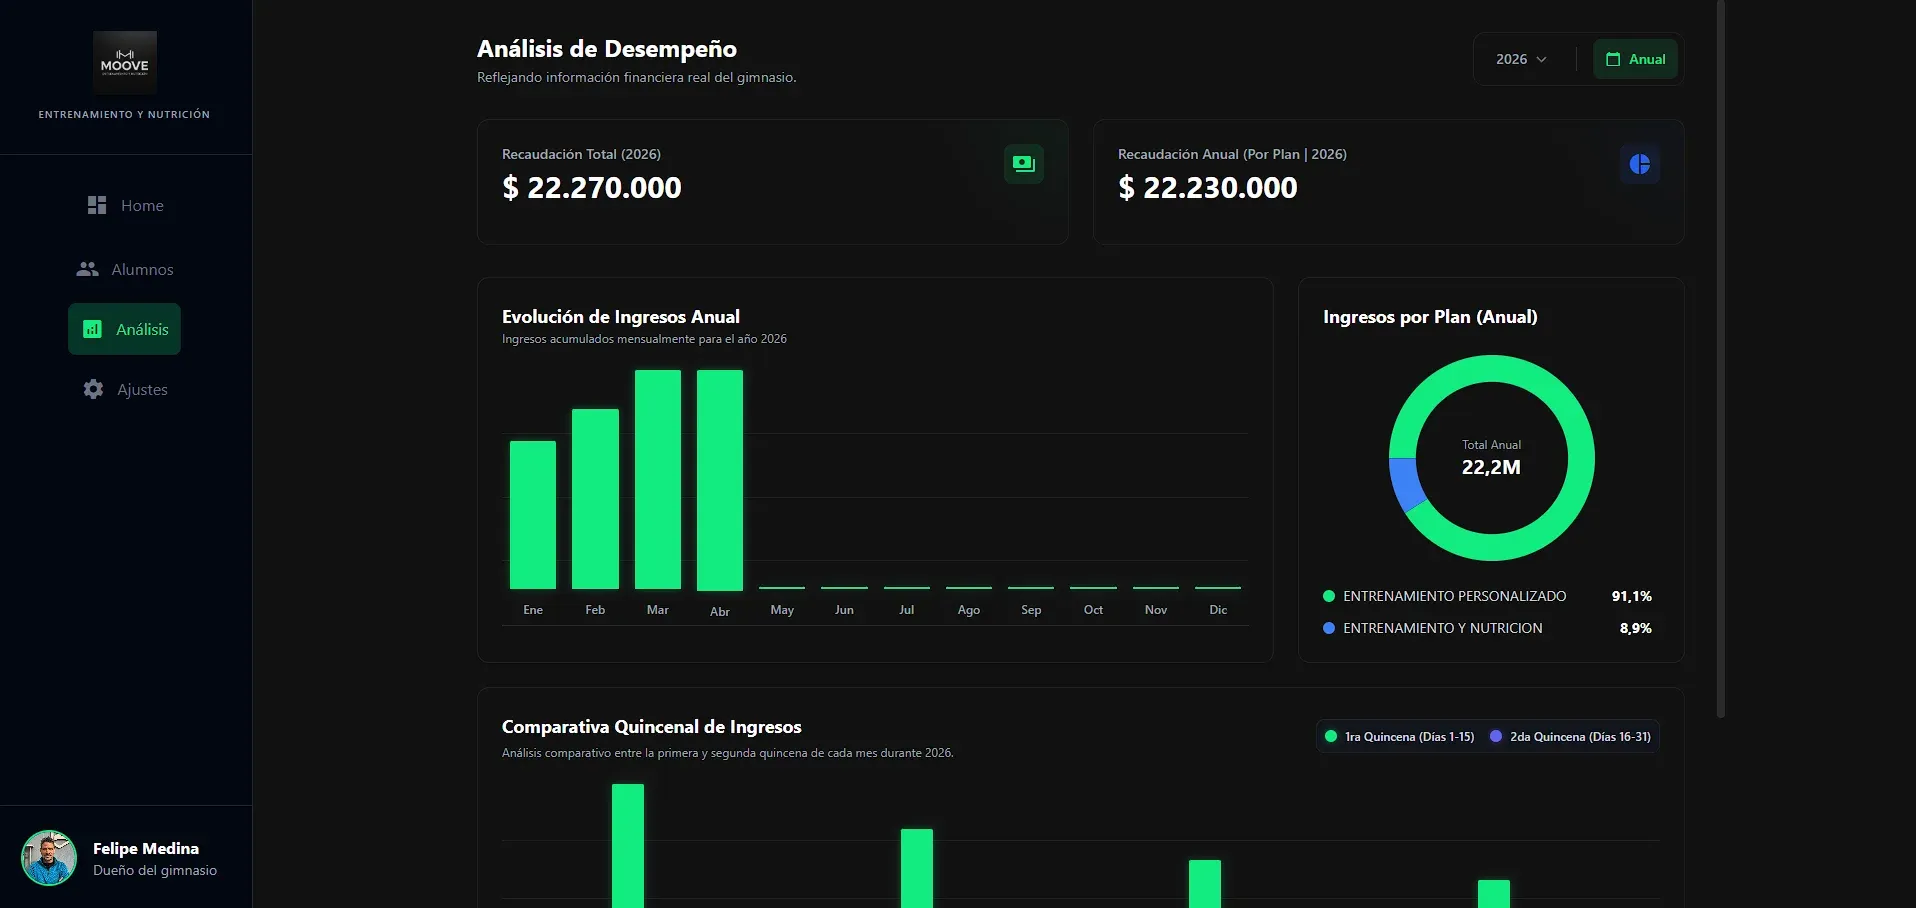The width and height of the screenshot is (1916, 908).
Task: Click the Home dashboard grid icon
Action: 97,205
